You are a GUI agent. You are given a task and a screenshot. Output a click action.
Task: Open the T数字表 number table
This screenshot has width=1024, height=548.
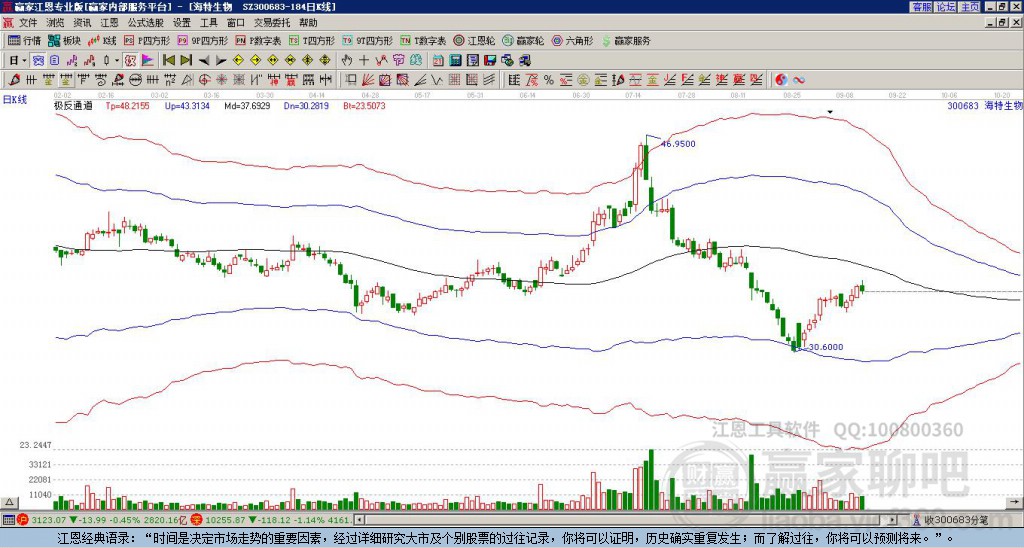coord(423,40)
